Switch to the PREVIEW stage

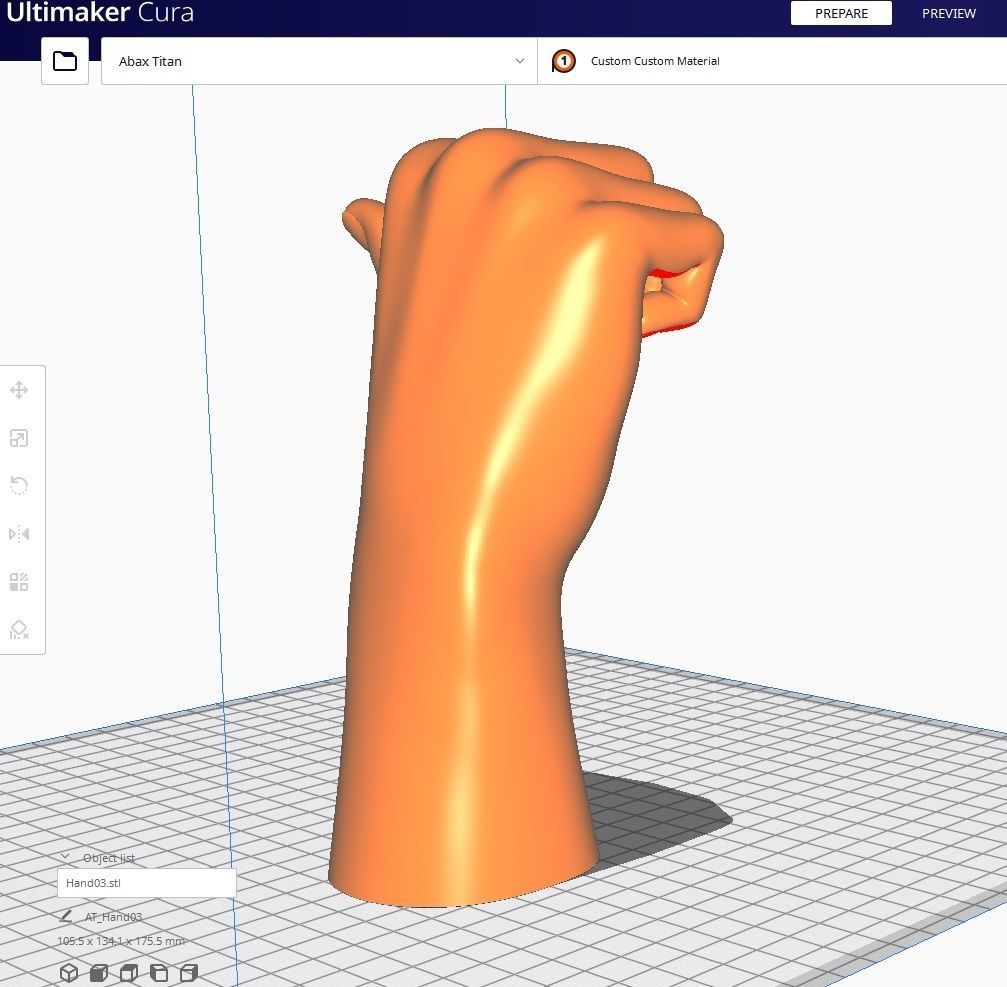click(949, 13)
